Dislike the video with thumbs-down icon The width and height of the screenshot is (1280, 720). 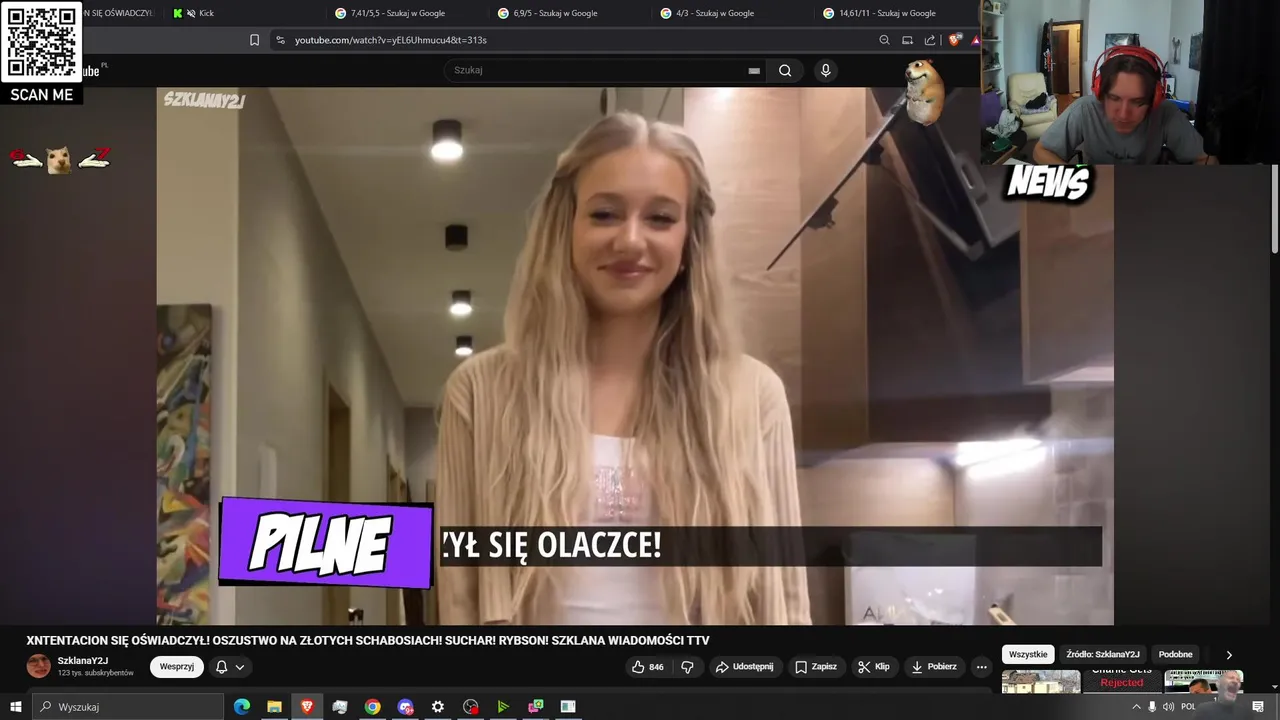pos(688,667)
